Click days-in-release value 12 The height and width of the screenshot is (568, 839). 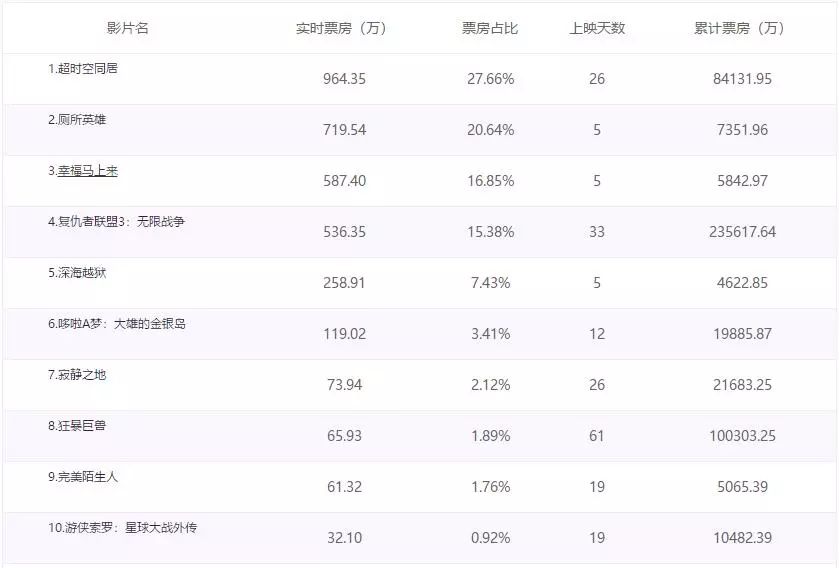[597, 334]
